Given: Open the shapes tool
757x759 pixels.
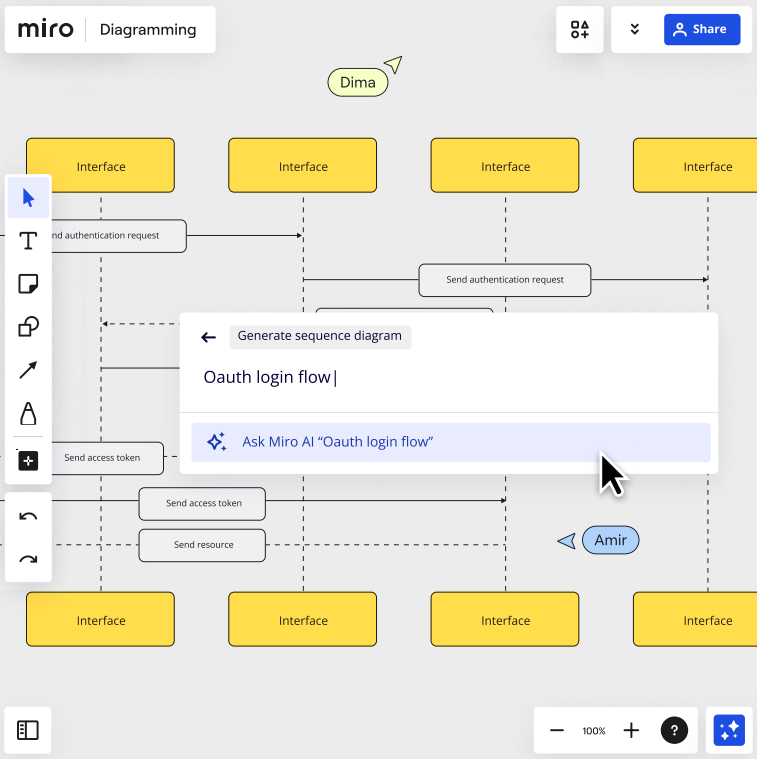Looking at the screenshot, I should click(x=28, y=326).
